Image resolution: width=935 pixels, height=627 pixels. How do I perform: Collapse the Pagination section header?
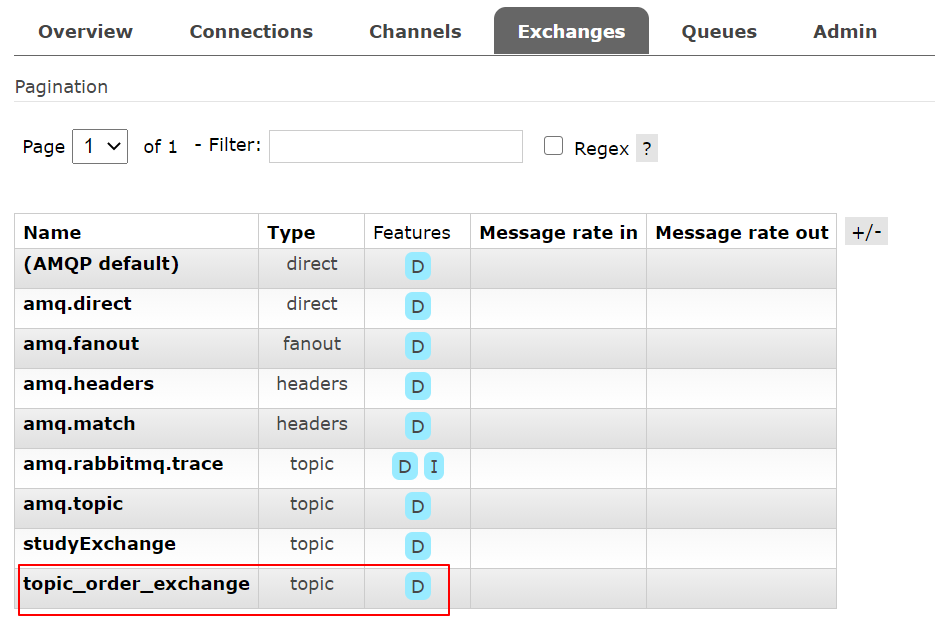(61, 87)
